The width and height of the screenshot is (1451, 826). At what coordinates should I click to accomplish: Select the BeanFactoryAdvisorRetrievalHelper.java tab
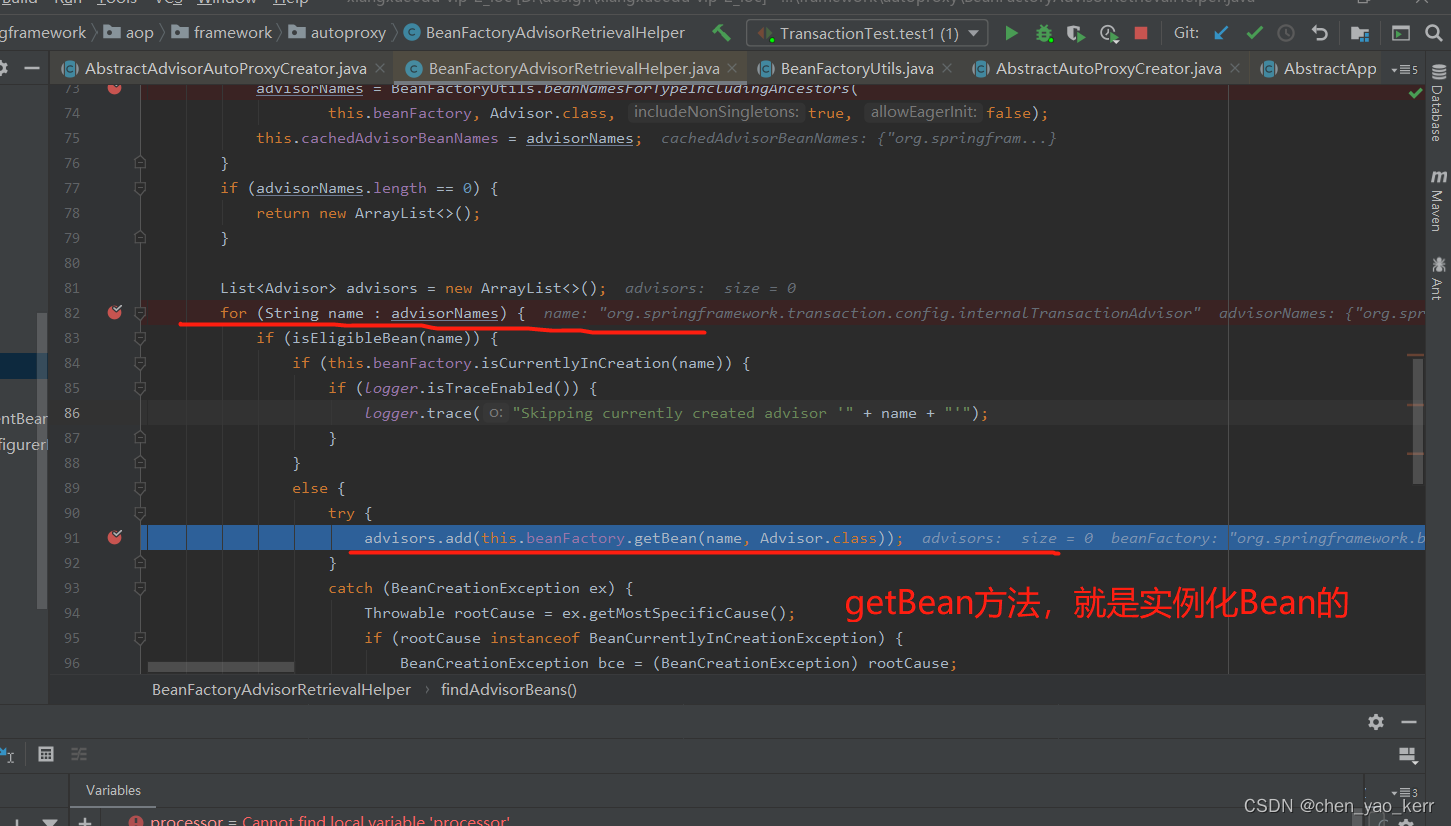pyautogui.click(x=573, y=69)
